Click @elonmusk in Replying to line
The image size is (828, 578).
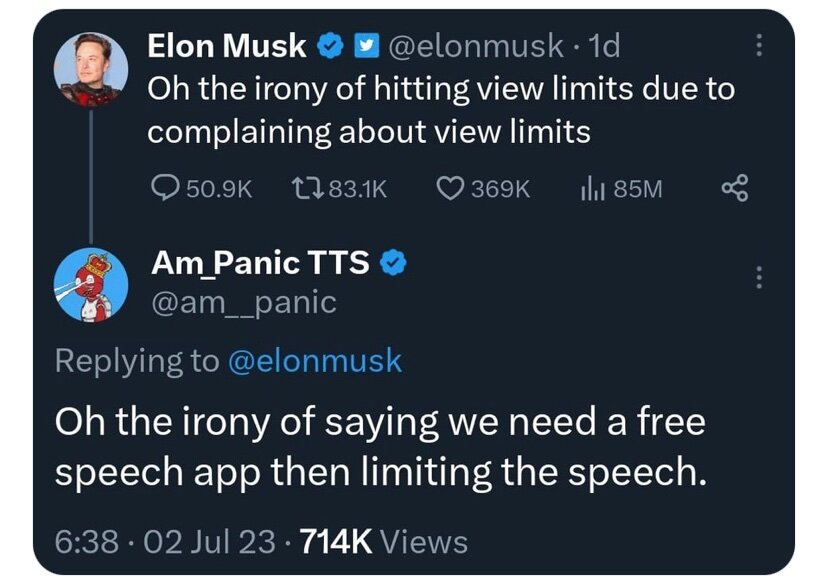(x=315, y=360)
